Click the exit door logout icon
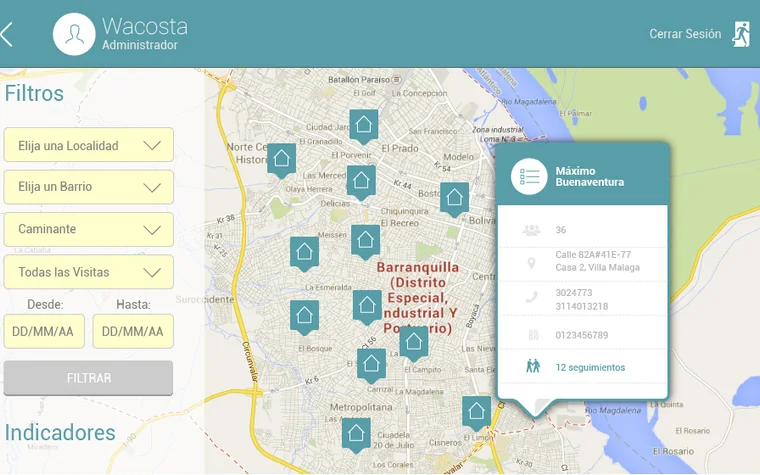 (741, 34)
